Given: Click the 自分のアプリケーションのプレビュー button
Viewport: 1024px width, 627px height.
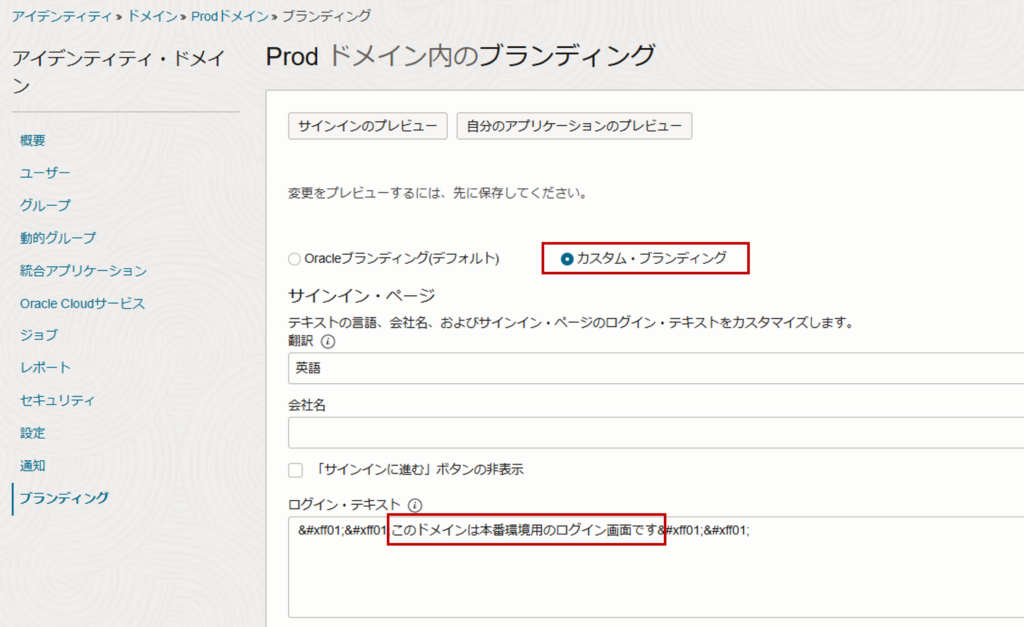Looking at the screenshot, I should pos(574,126).
